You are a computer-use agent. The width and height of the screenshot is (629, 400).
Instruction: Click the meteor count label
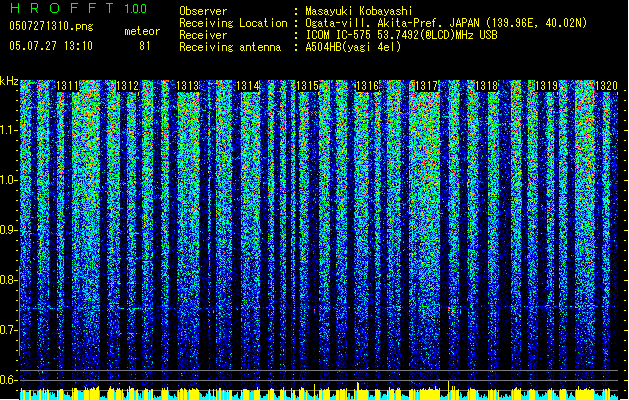[142, 31]
